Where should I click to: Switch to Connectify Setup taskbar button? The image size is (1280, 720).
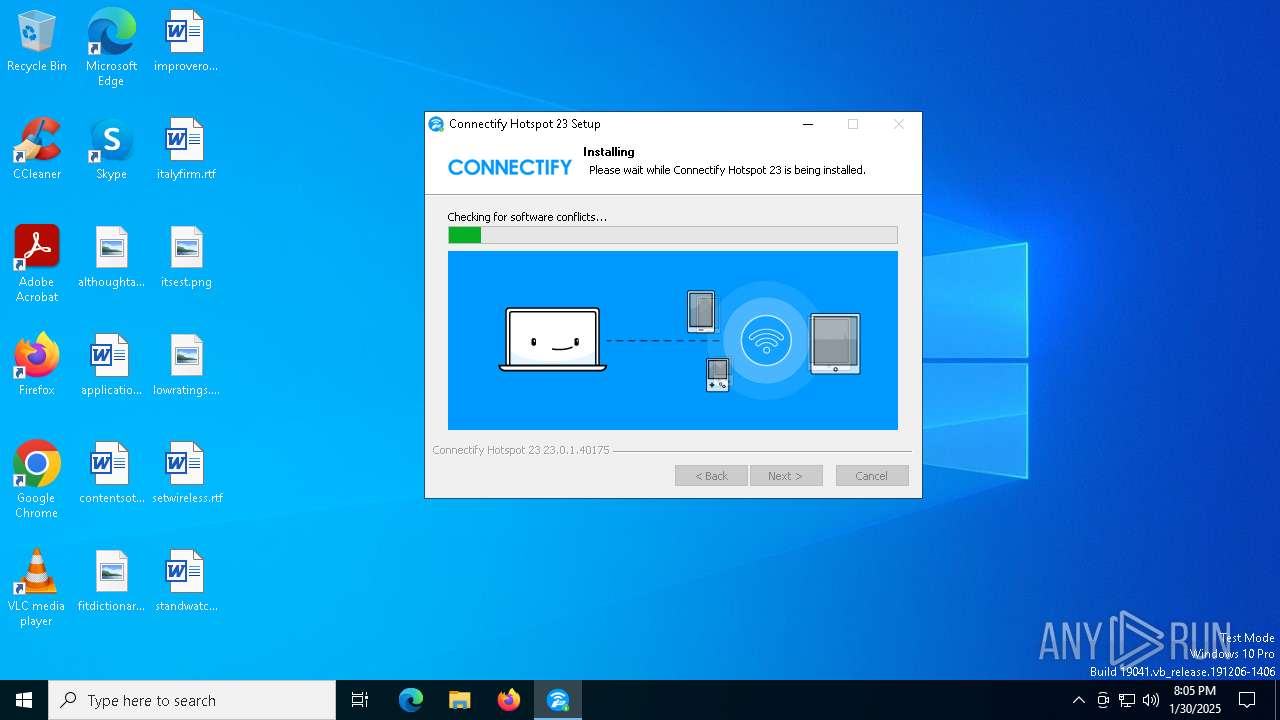tap(558, 700)
